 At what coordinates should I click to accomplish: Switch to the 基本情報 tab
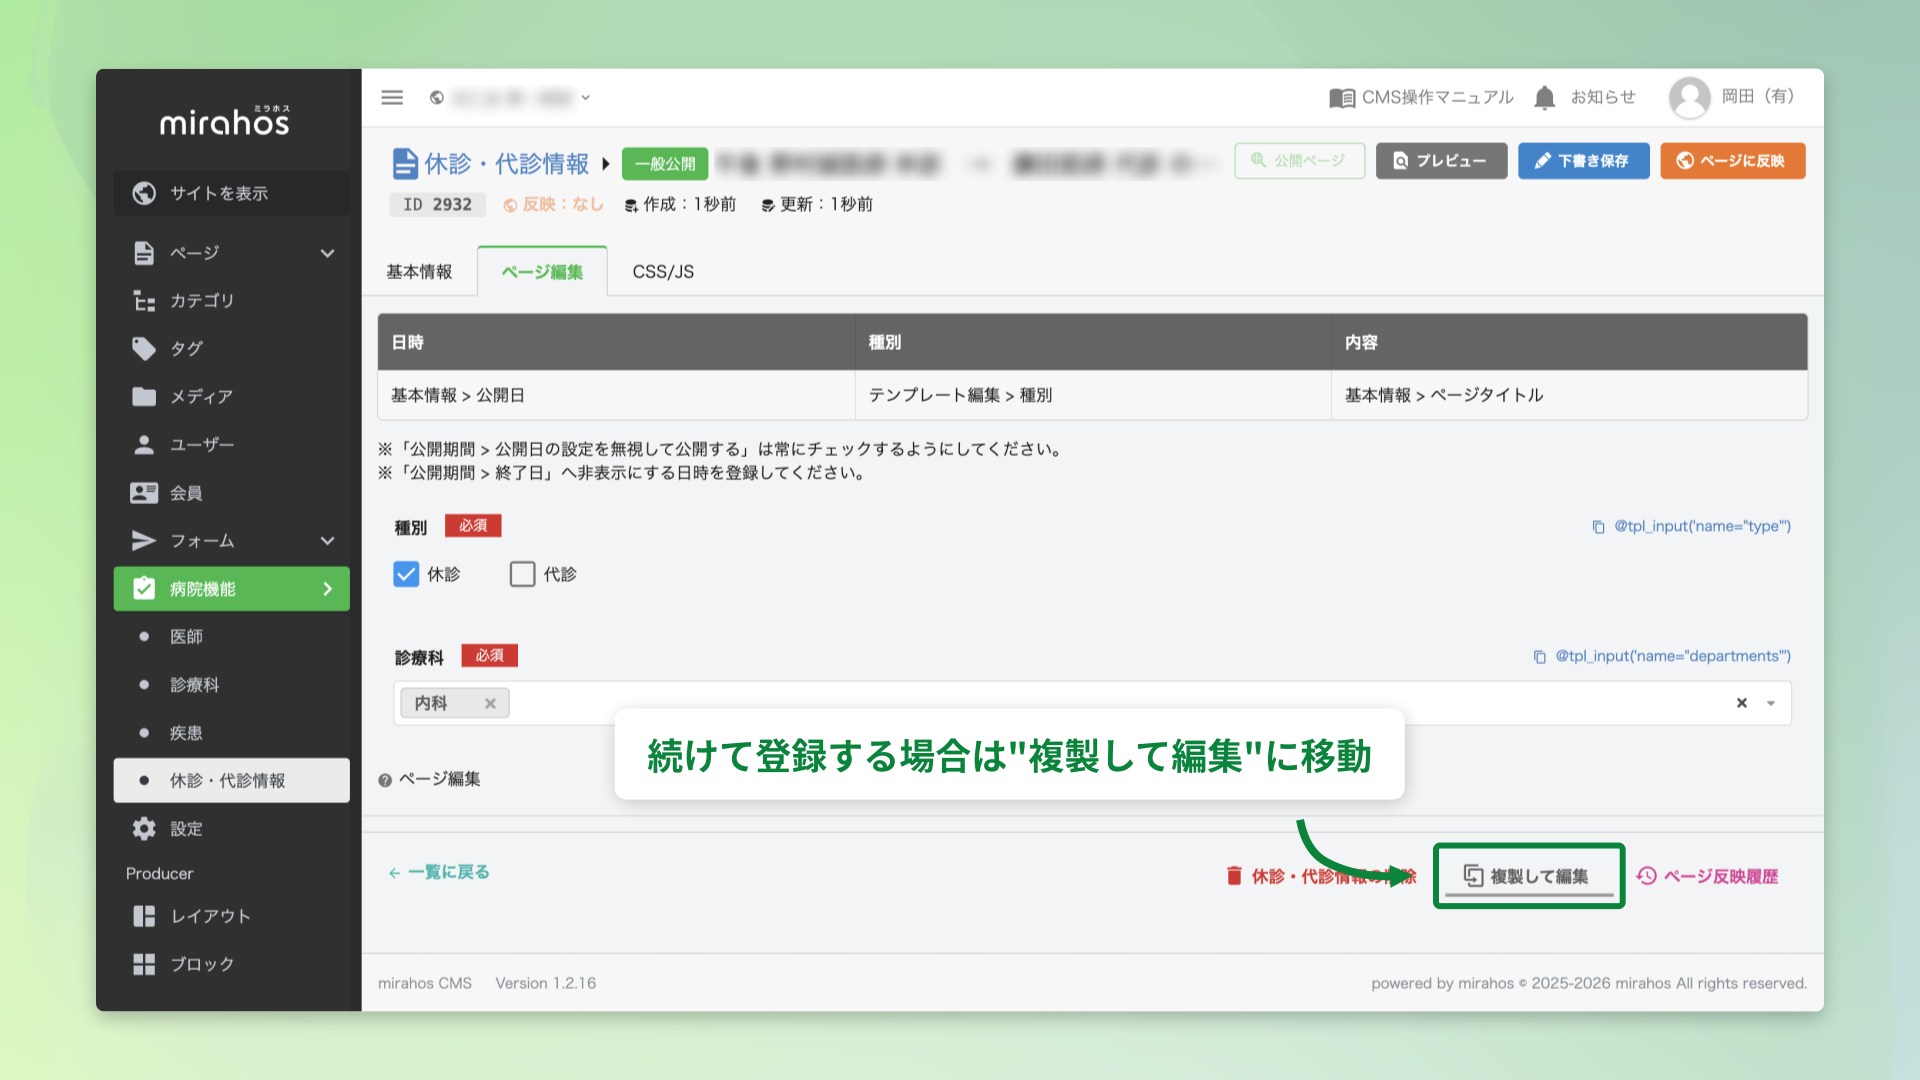(x=419, y=272)
